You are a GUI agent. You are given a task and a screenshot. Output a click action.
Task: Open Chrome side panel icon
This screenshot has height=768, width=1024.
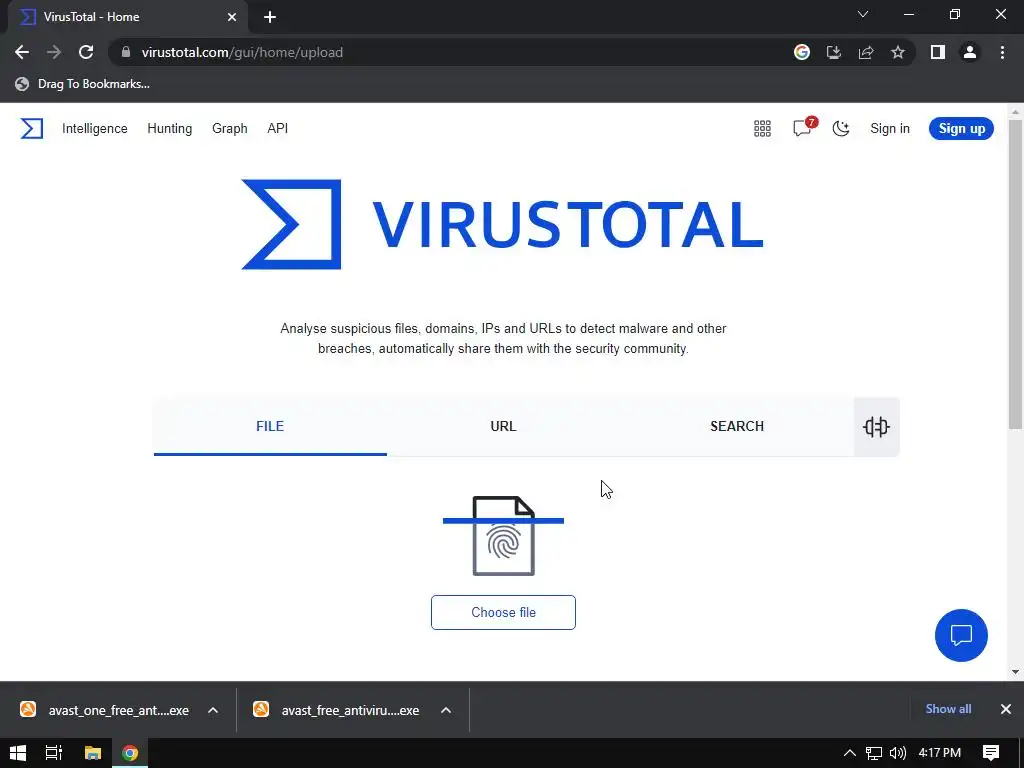click(938, 52)
